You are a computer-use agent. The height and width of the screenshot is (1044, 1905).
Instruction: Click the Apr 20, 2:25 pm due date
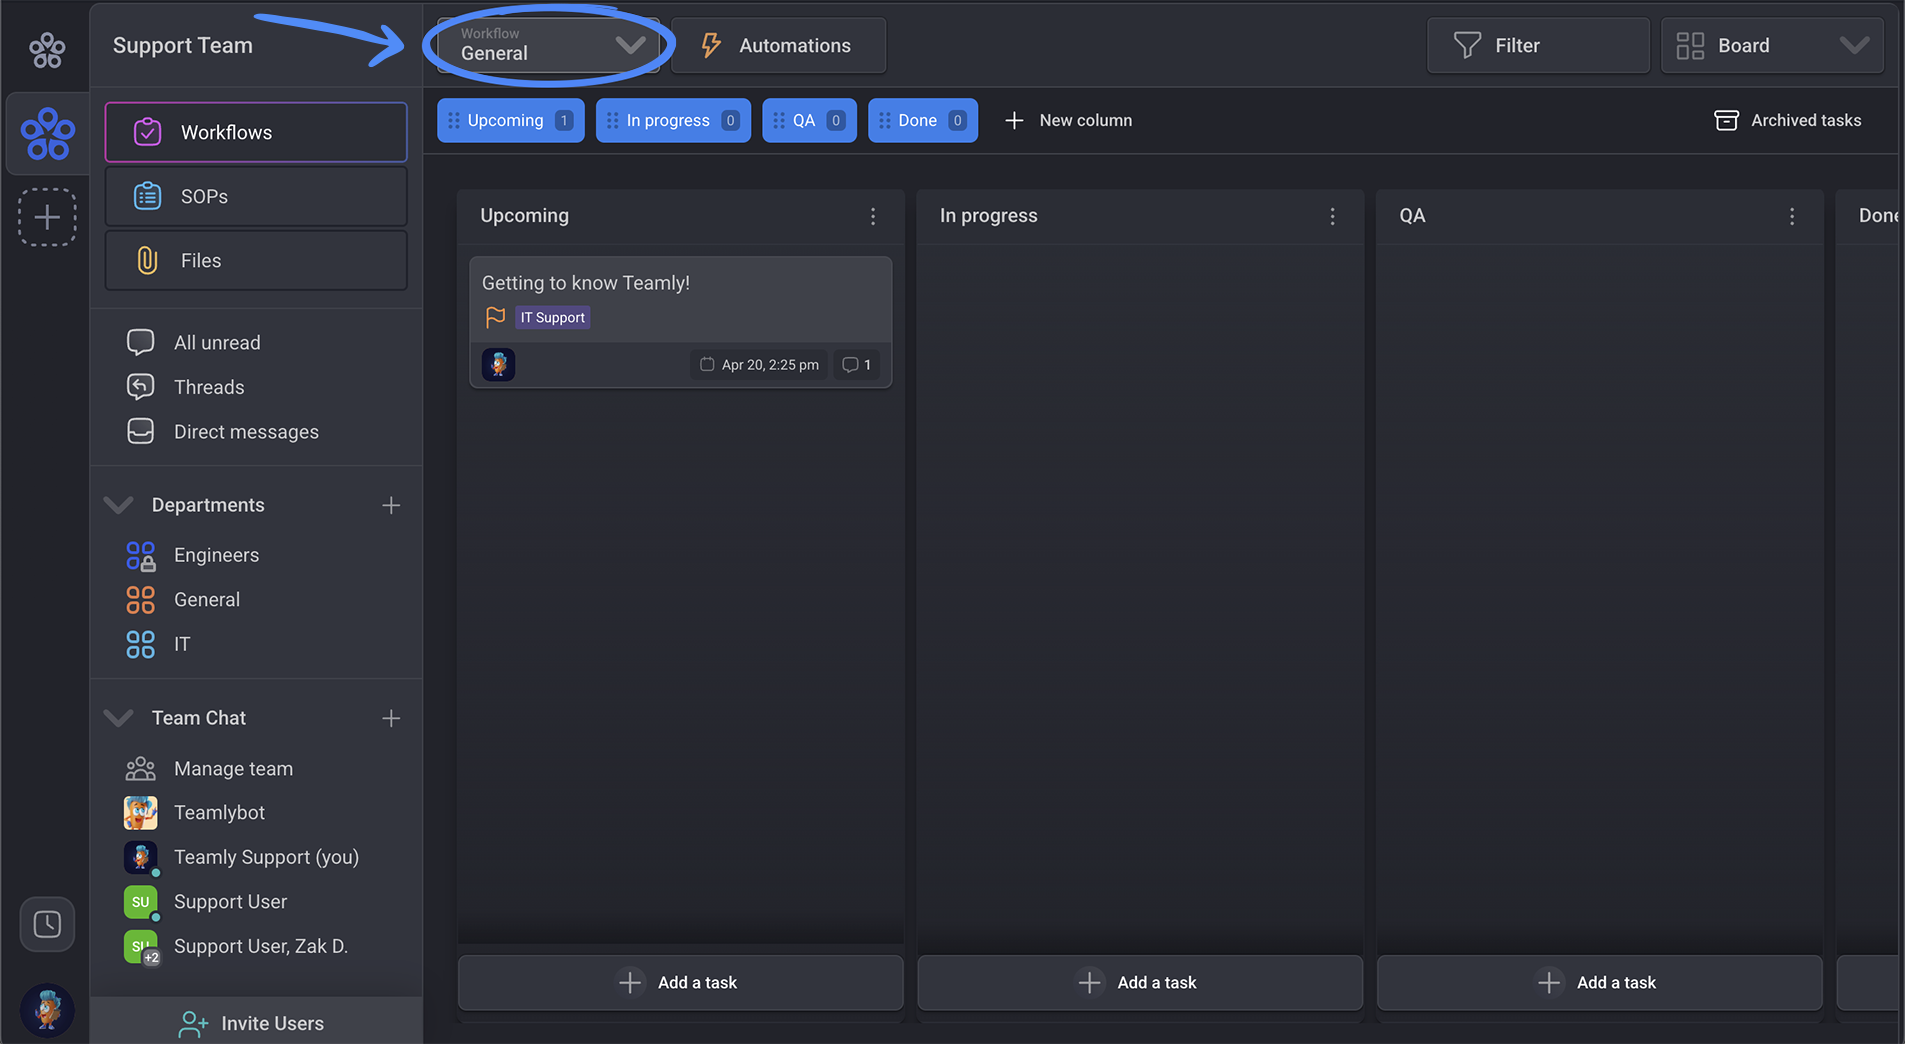(x=759, y=364)
